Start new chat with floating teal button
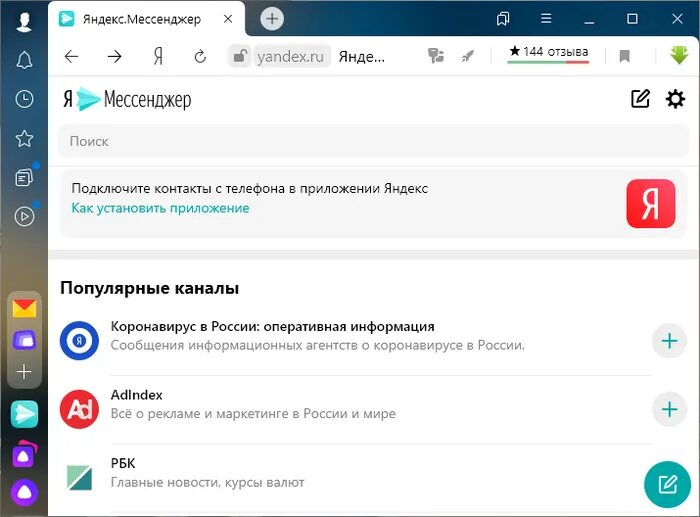The image size is (700, 517). coord(667,484)
